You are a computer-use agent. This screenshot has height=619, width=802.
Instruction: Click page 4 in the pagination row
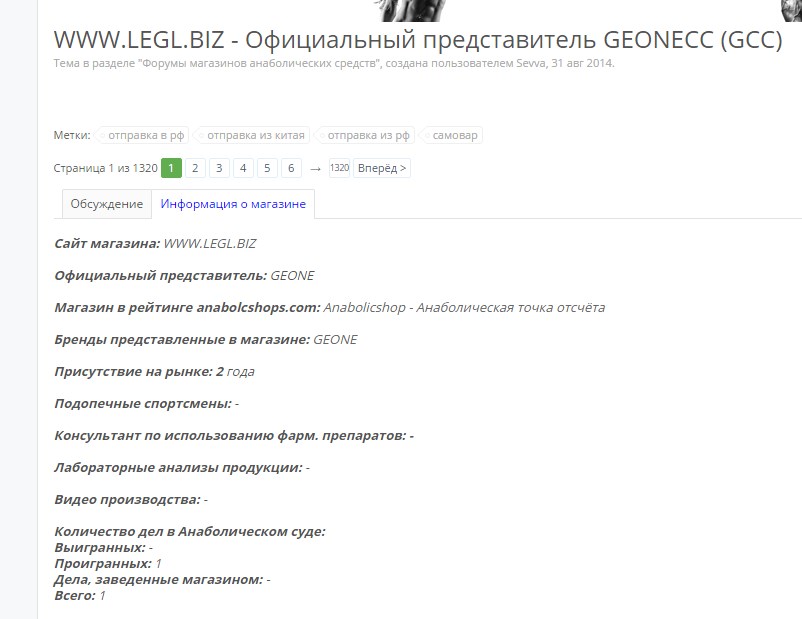(x=242, y=168)
